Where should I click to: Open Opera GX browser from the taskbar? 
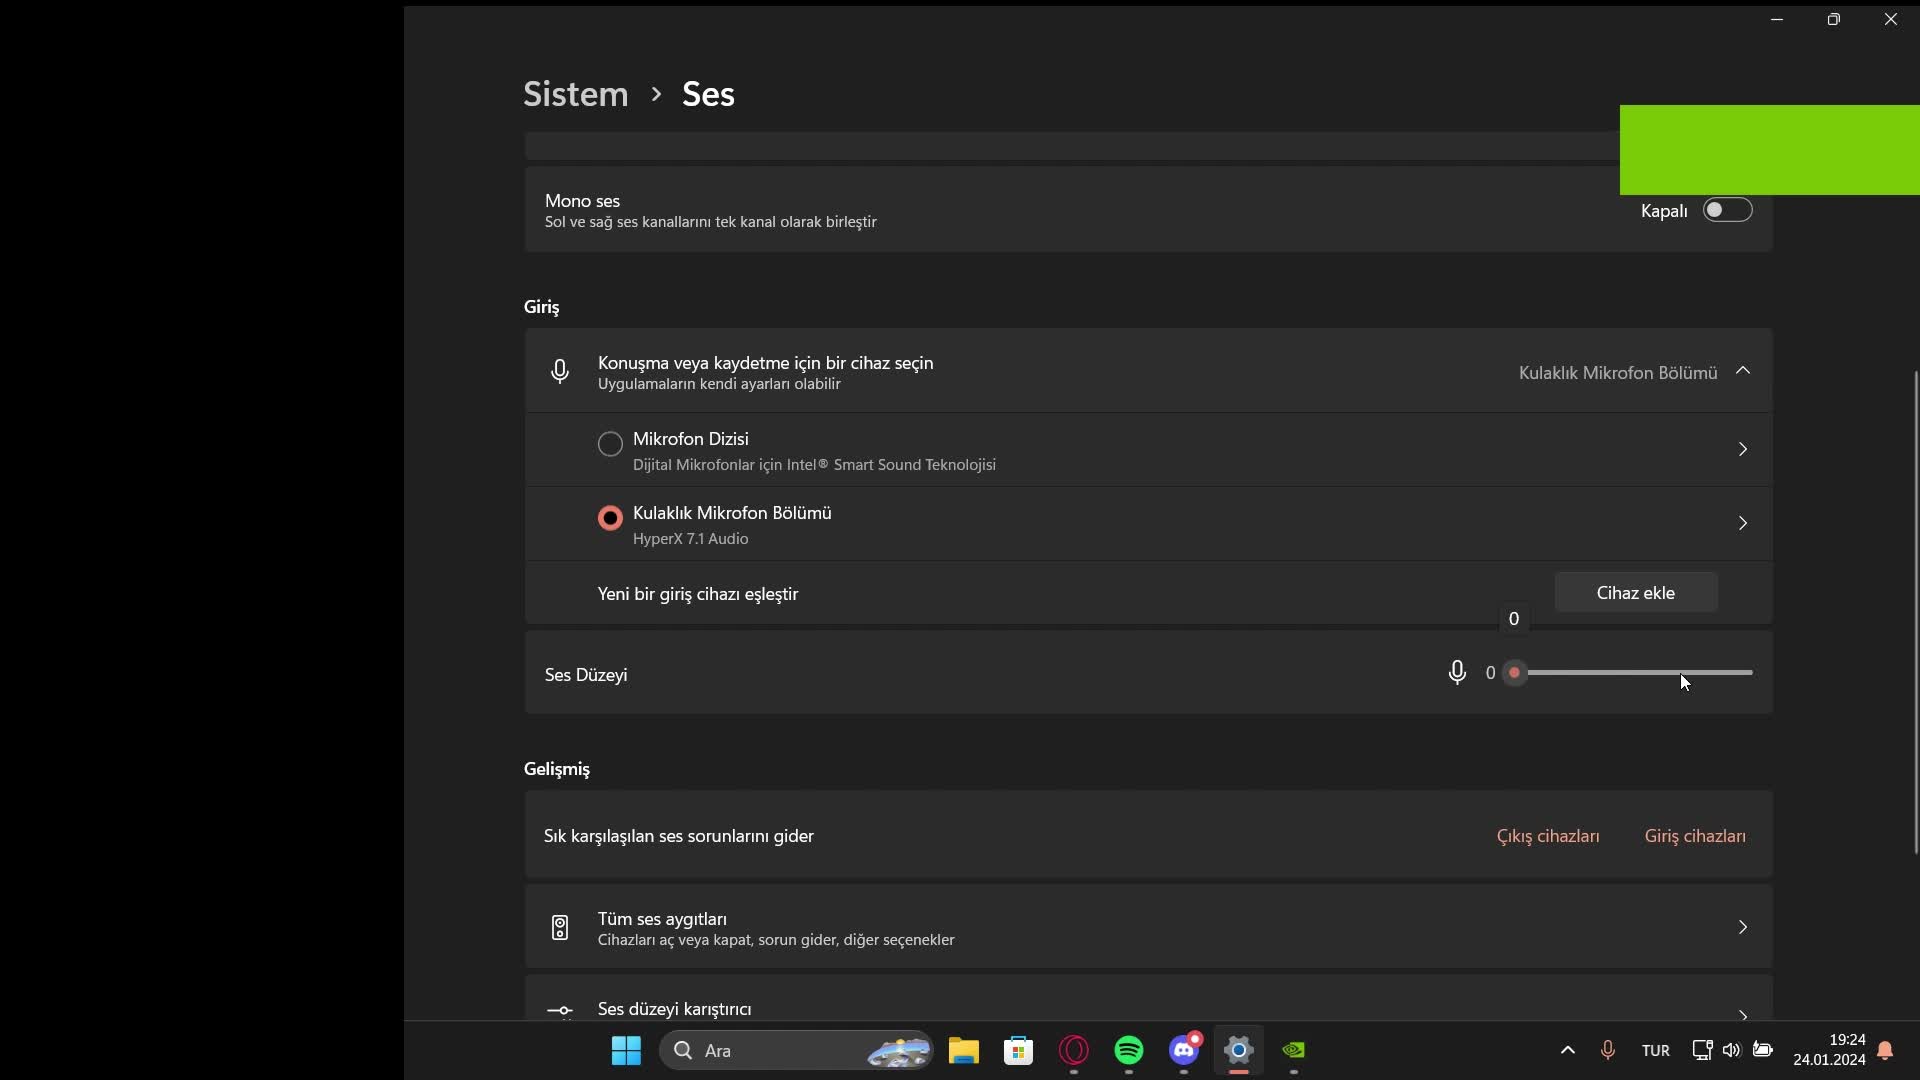coord(1074,1050)
